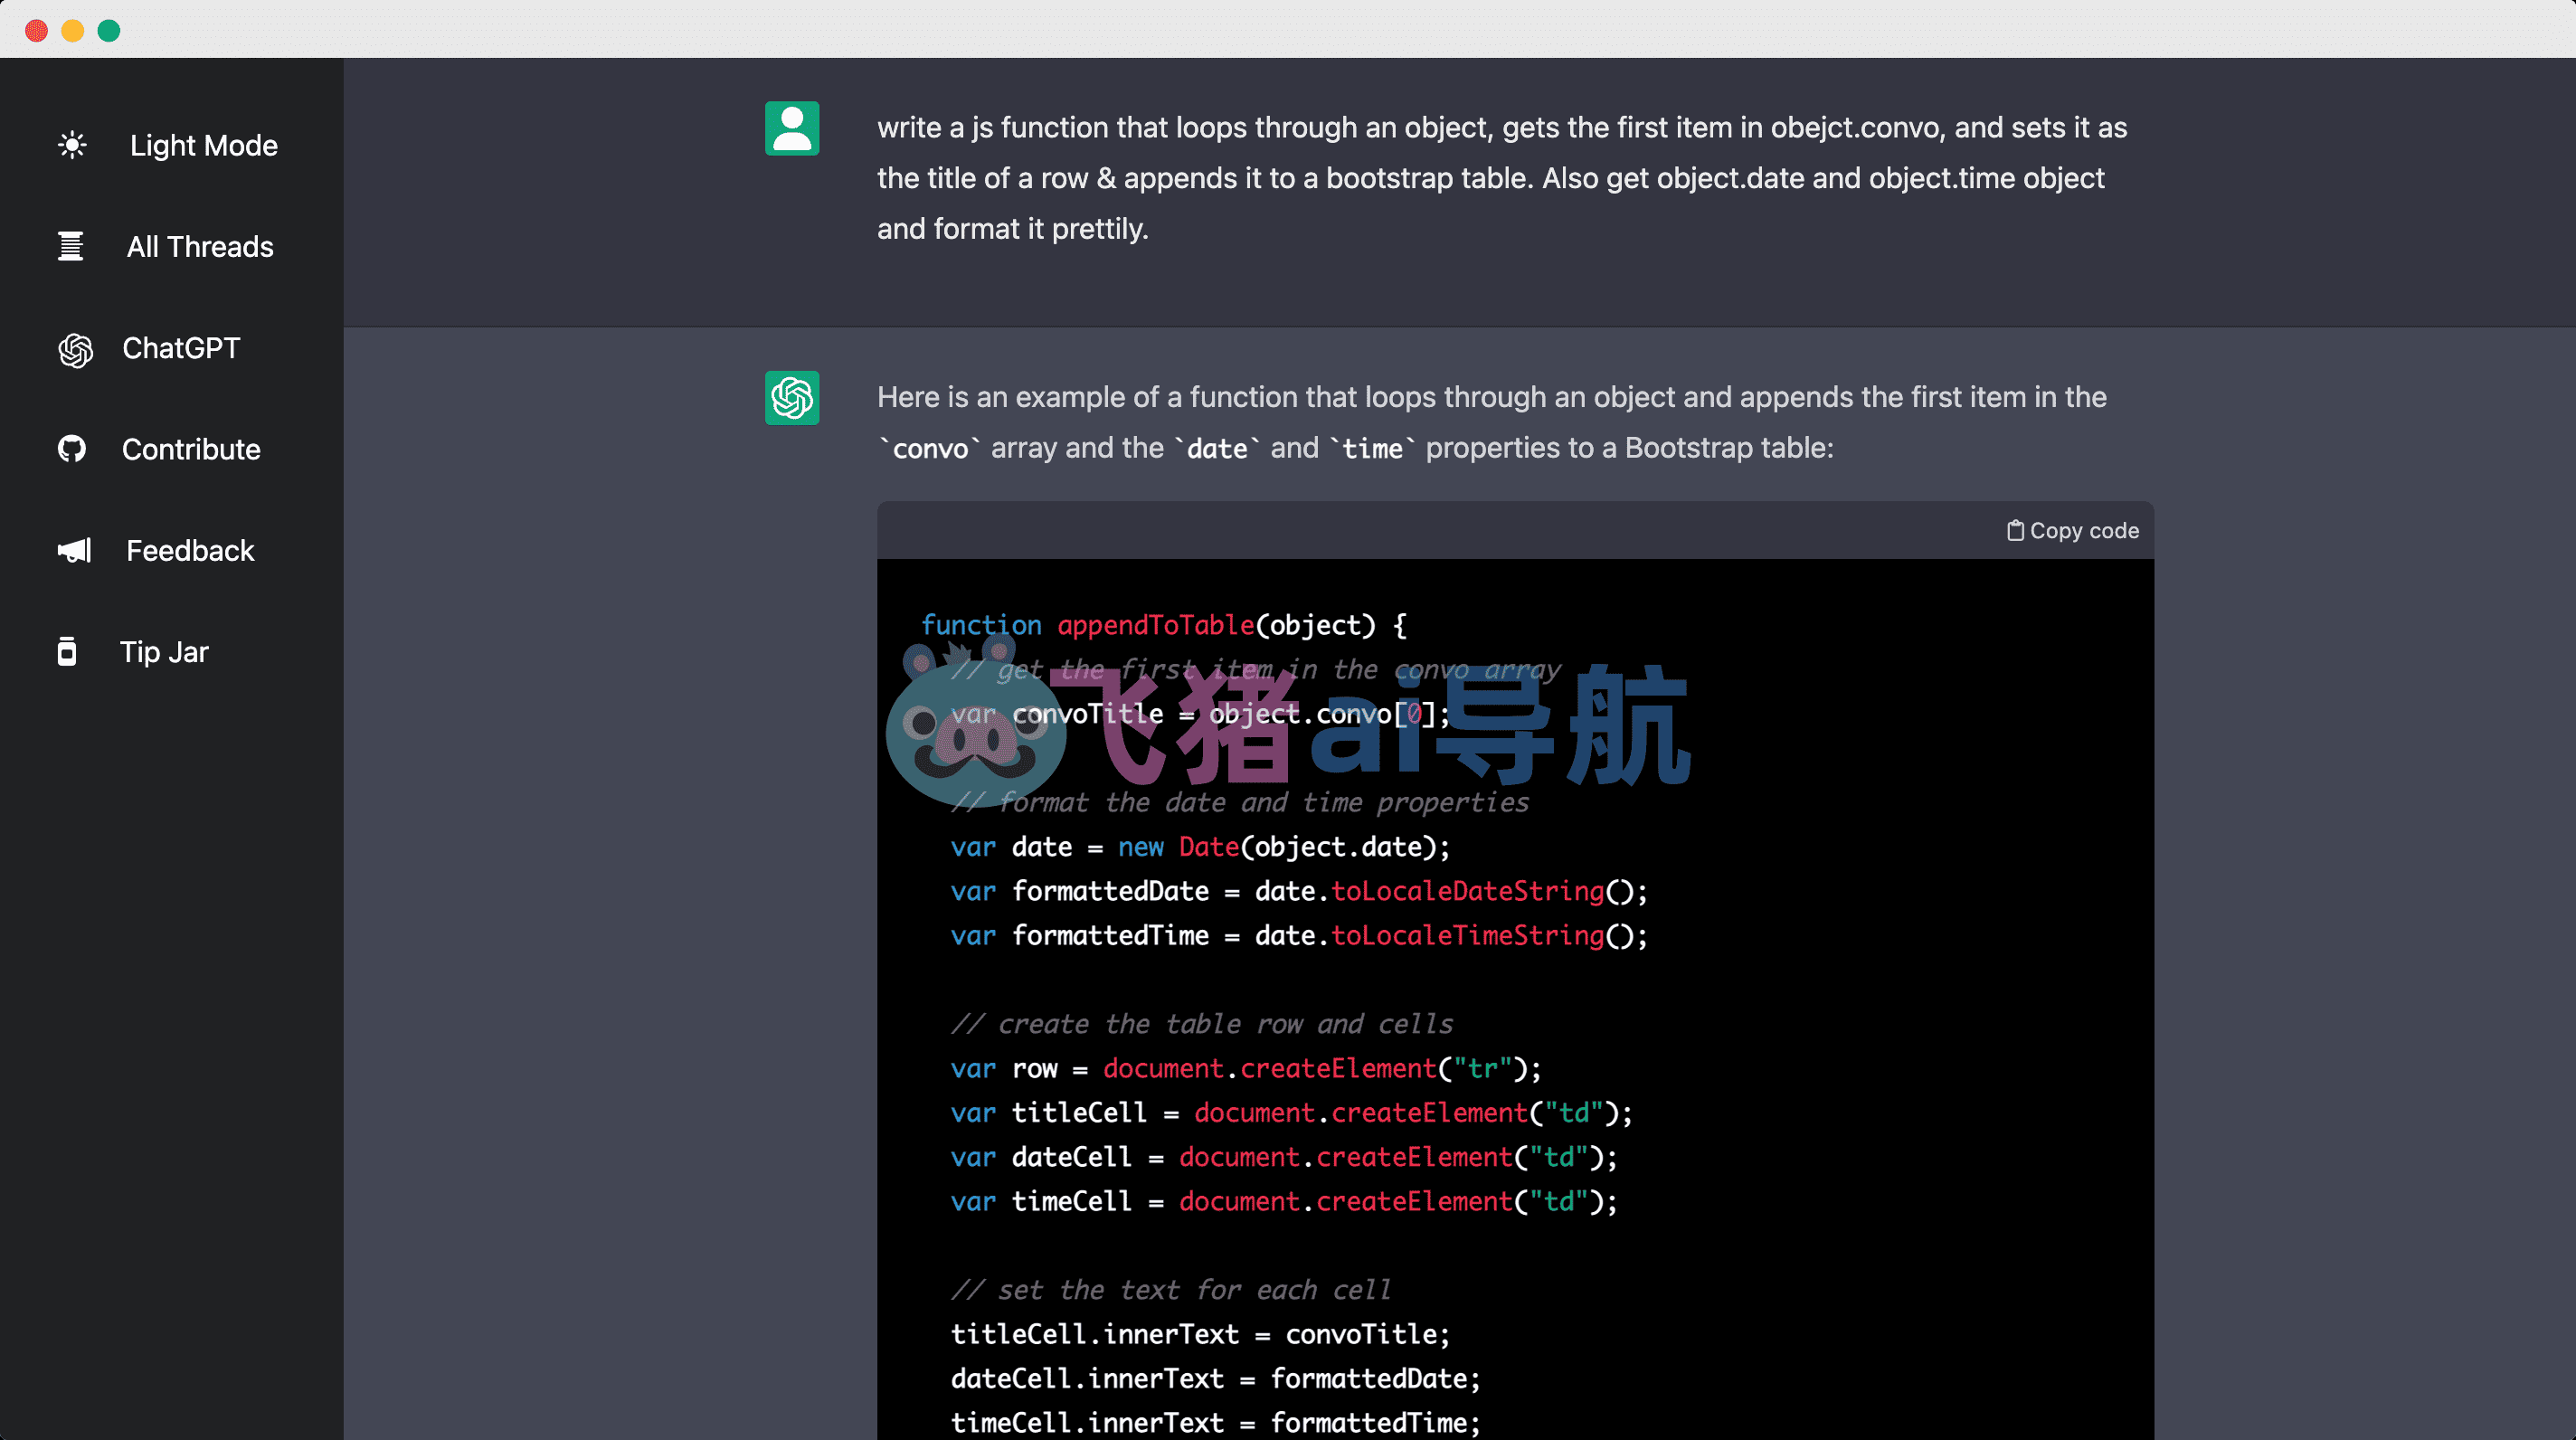
Task: Click the megaphone Feedback icon
Action: point(74,550)
